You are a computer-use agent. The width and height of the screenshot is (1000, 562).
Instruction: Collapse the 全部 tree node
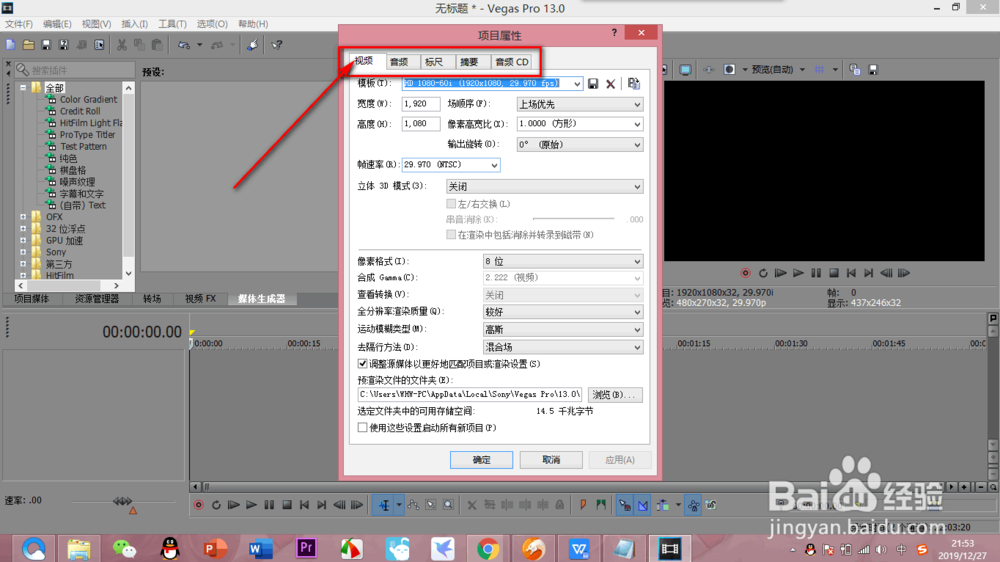23,87
